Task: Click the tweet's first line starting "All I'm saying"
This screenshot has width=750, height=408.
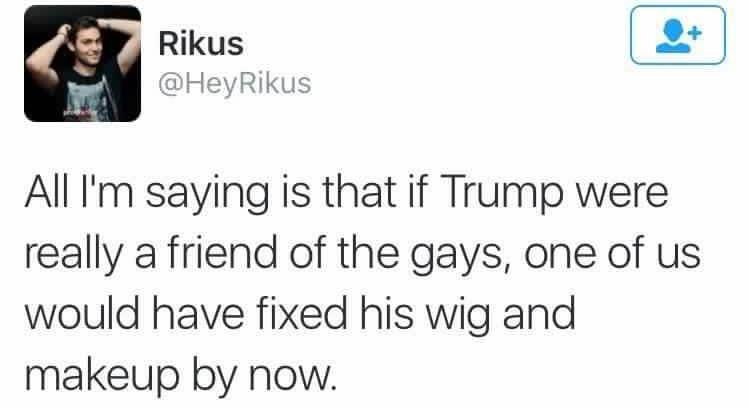Action: tap(346, 194)
